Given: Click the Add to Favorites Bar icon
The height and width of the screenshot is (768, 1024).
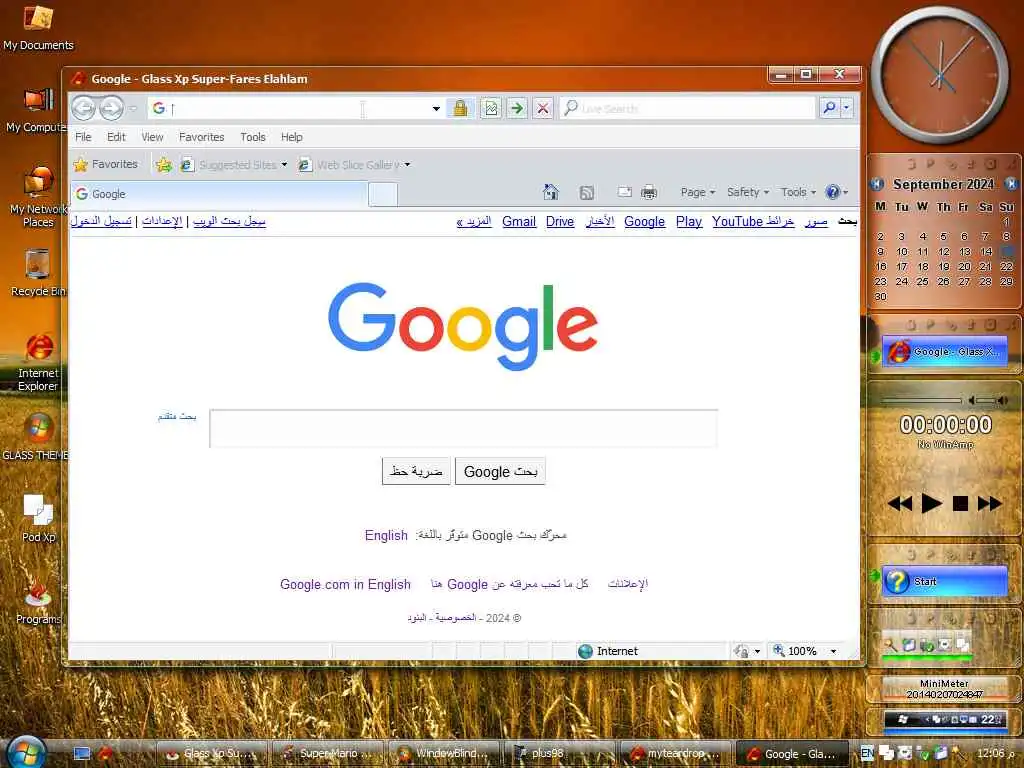Looking at the screenshot, I should click(164, 165).
